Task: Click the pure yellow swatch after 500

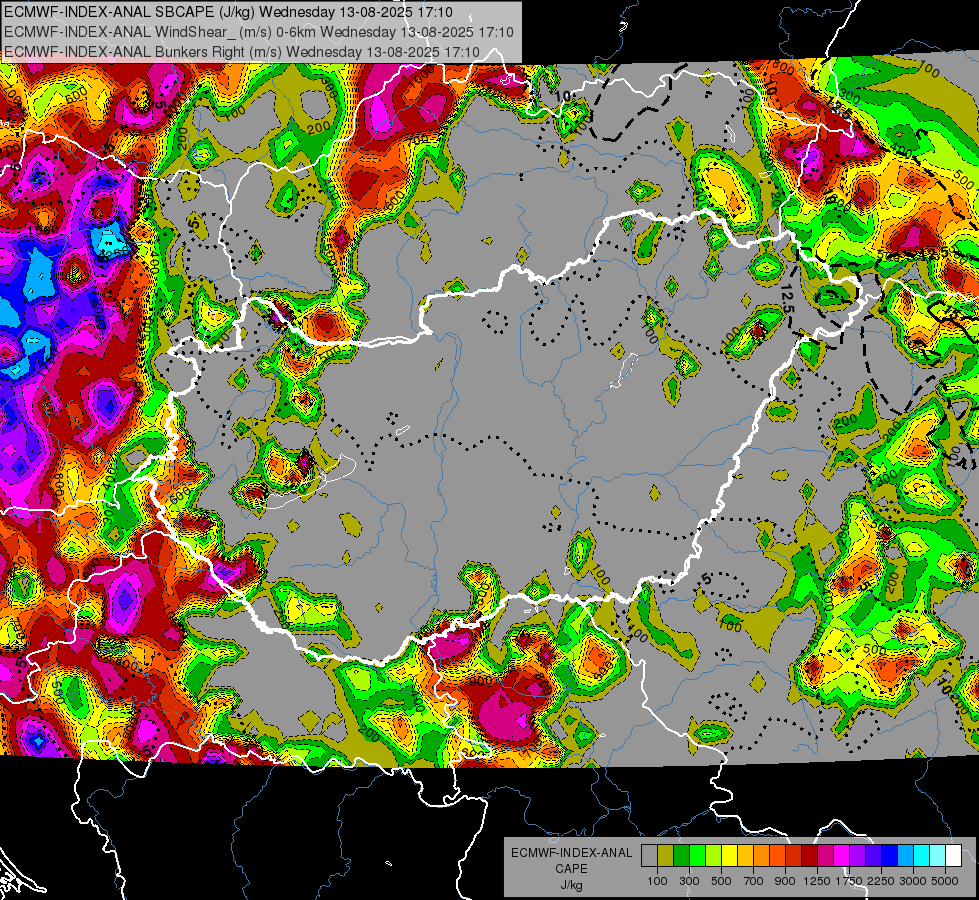Action: tap(729, 856)
